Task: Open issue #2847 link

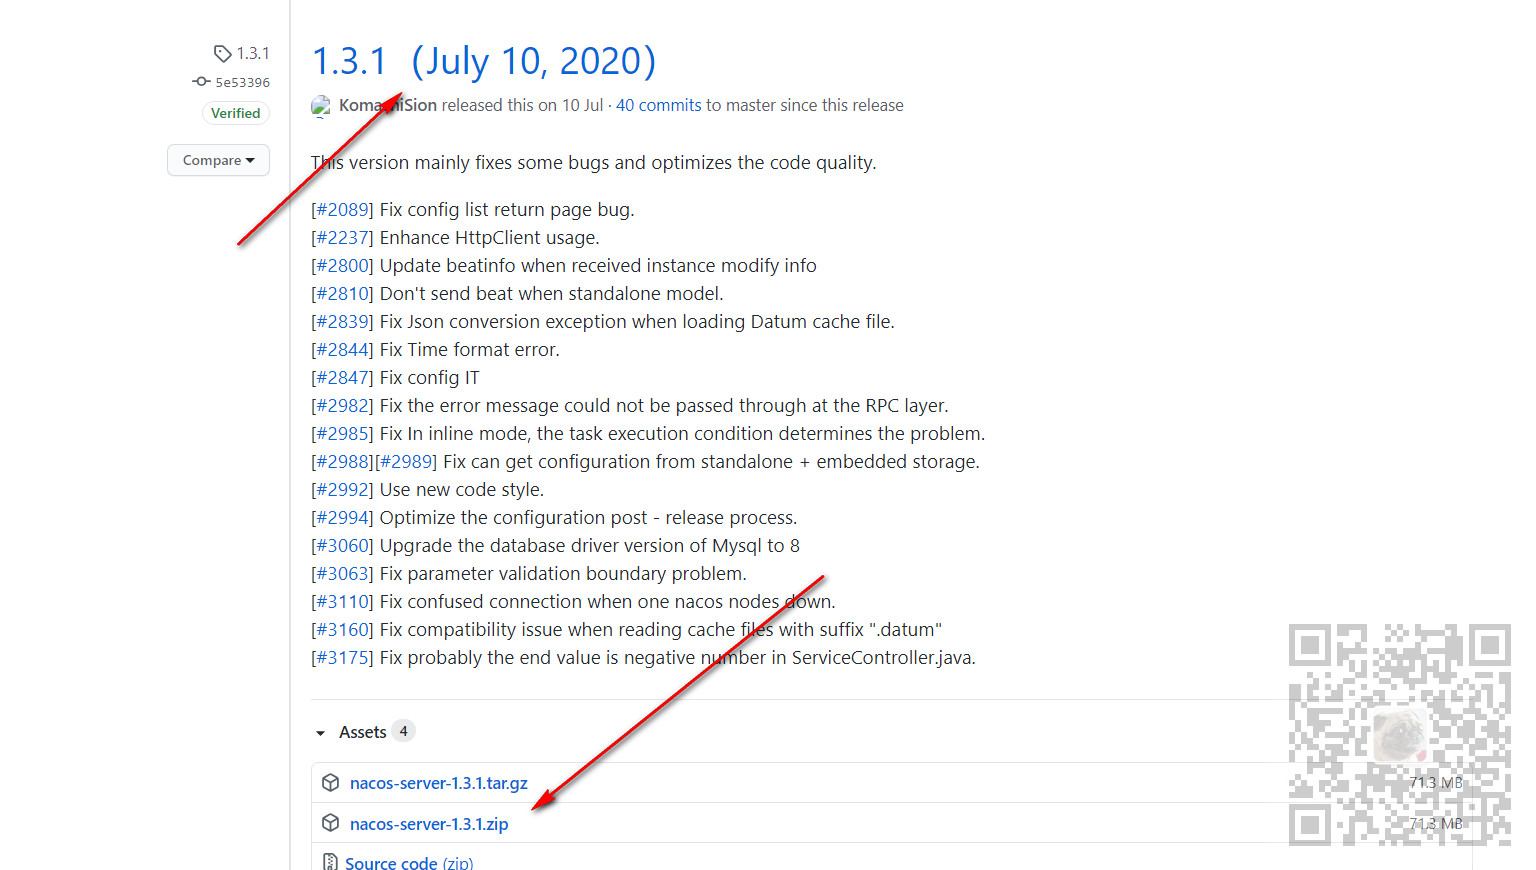Action: (x=342, y=377)
